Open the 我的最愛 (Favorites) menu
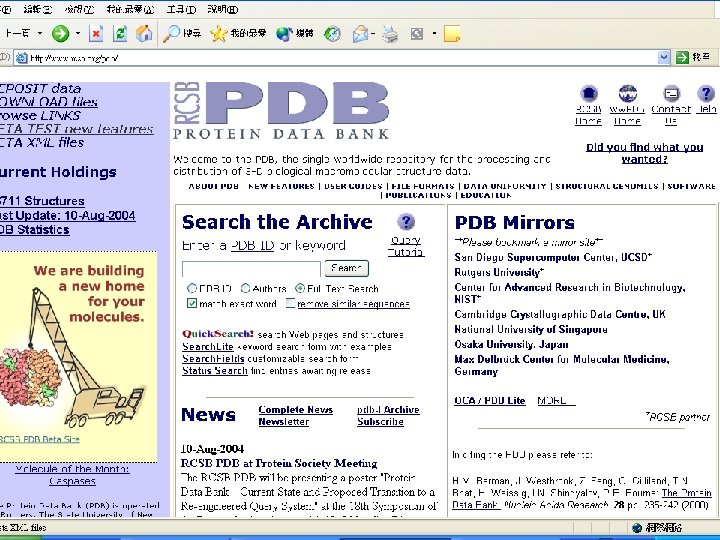Image resolution: width=720 pixels, height=540 pixels. point(130,9)
